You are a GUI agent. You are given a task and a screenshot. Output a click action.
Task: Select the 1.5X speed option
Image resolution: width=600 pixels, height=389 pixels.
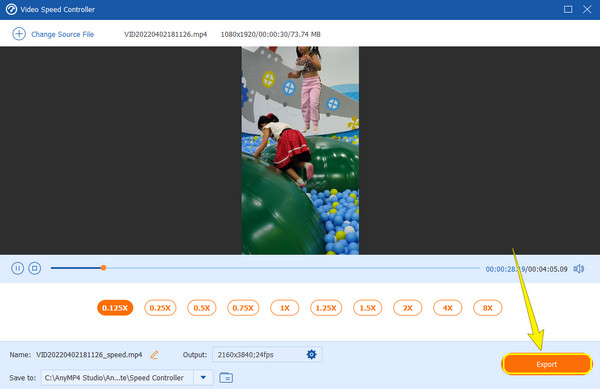368,308
